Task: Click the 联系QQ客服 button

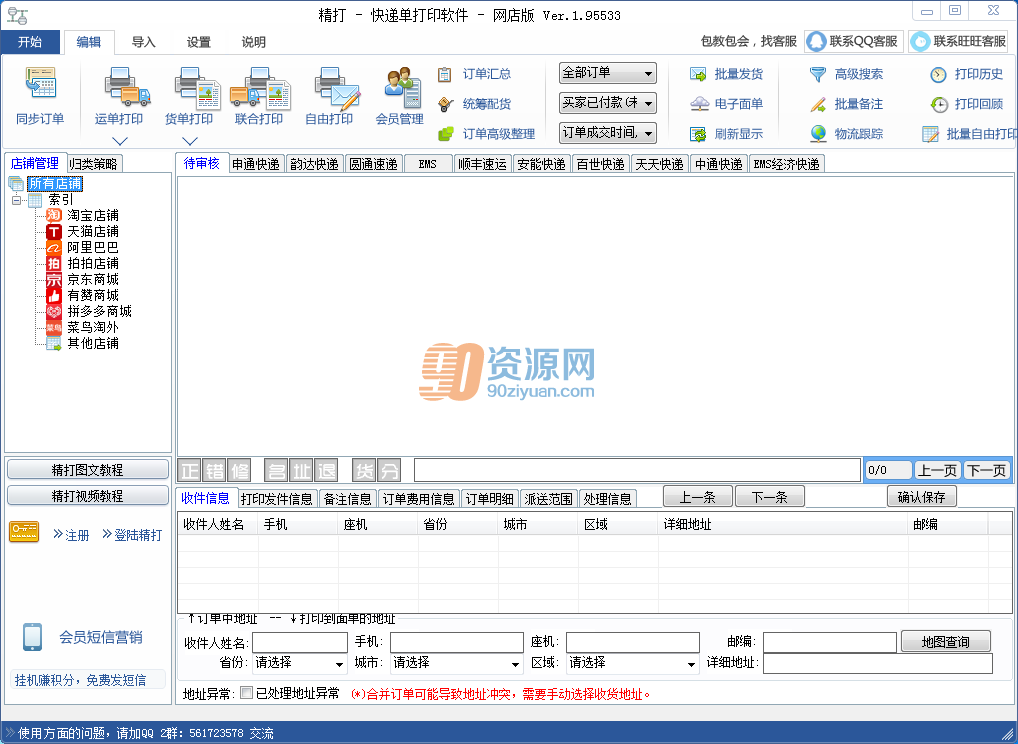Action: point(854,42)
